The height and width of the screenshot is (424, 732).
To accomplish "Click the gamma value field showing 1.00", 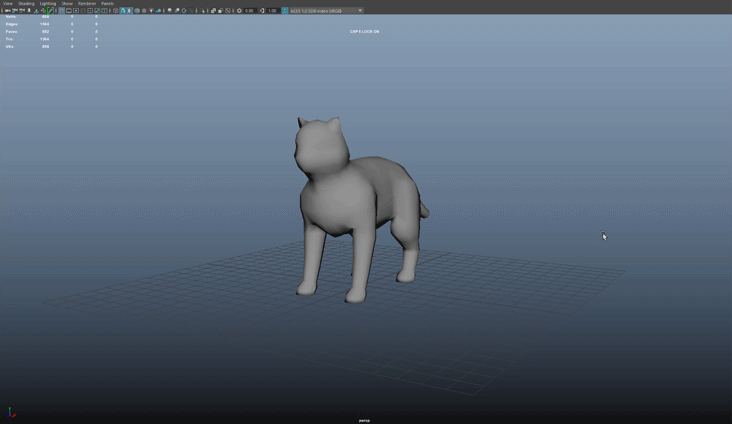I will (272, 11).
